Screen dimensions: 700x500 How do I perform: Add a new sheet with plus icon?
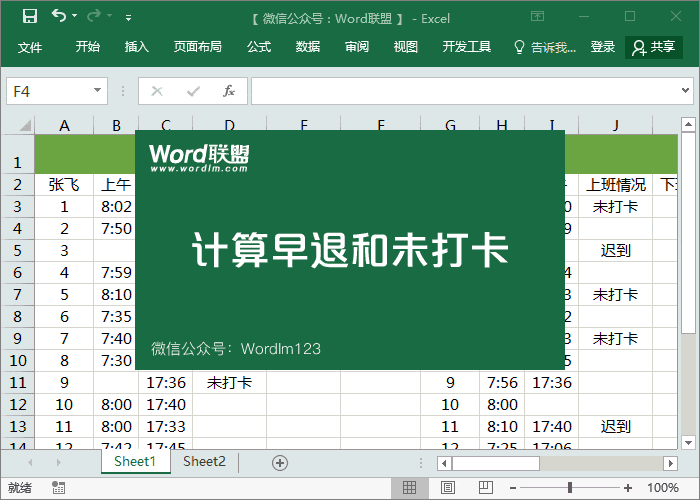point(280,462)
